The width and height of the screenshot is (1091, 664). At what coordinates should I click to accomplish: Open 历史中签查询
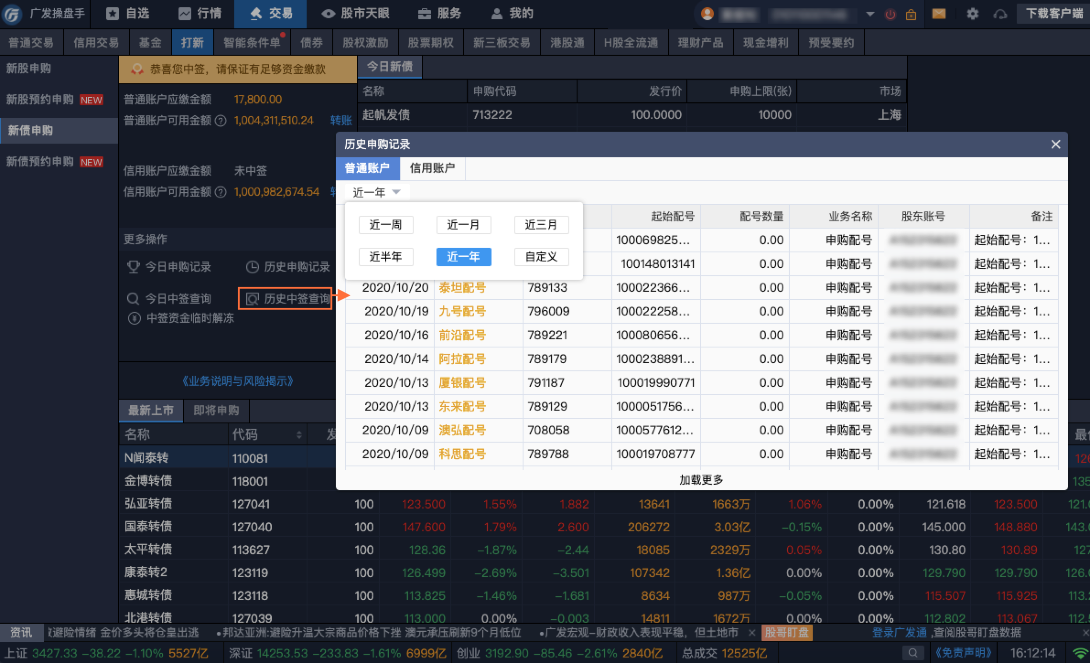point(286,299)
